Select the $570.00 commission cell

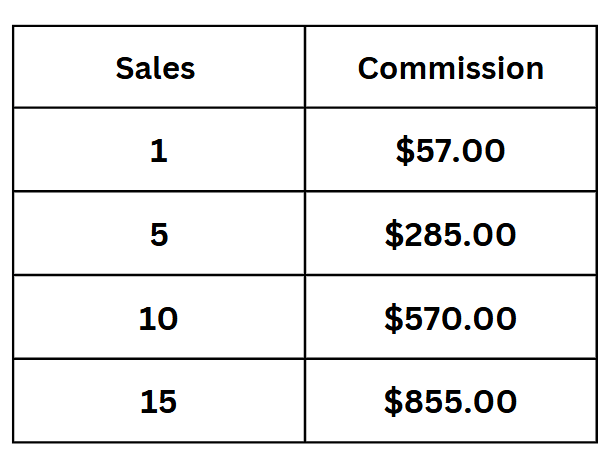[x=450, y=318]
